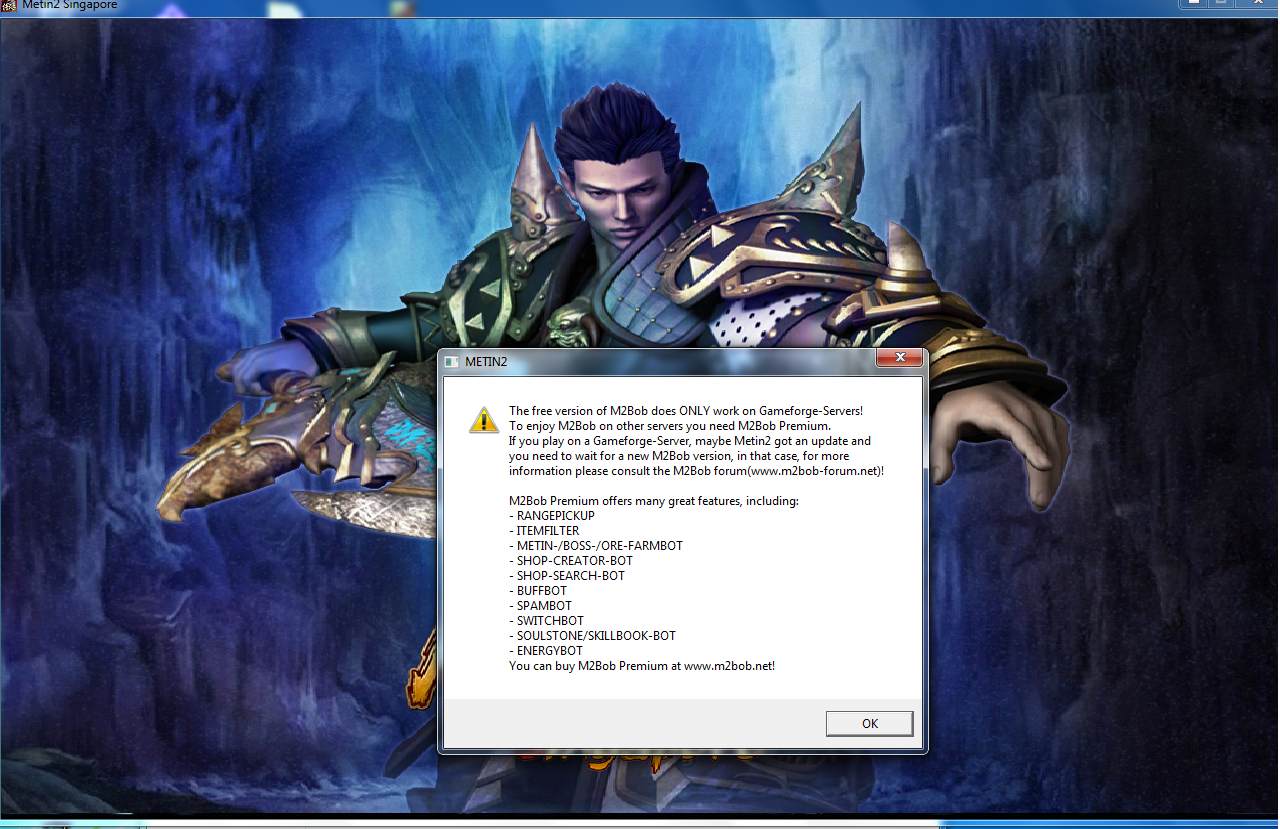
Task: Close the METIN2 dialog with the red X
Action: [899, 358]
